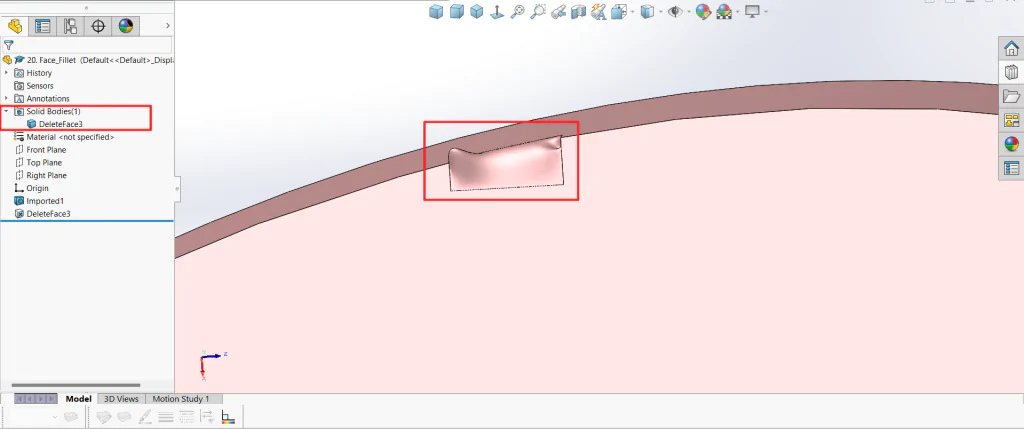Toggle Hide/Show Items eye icon

675,11
